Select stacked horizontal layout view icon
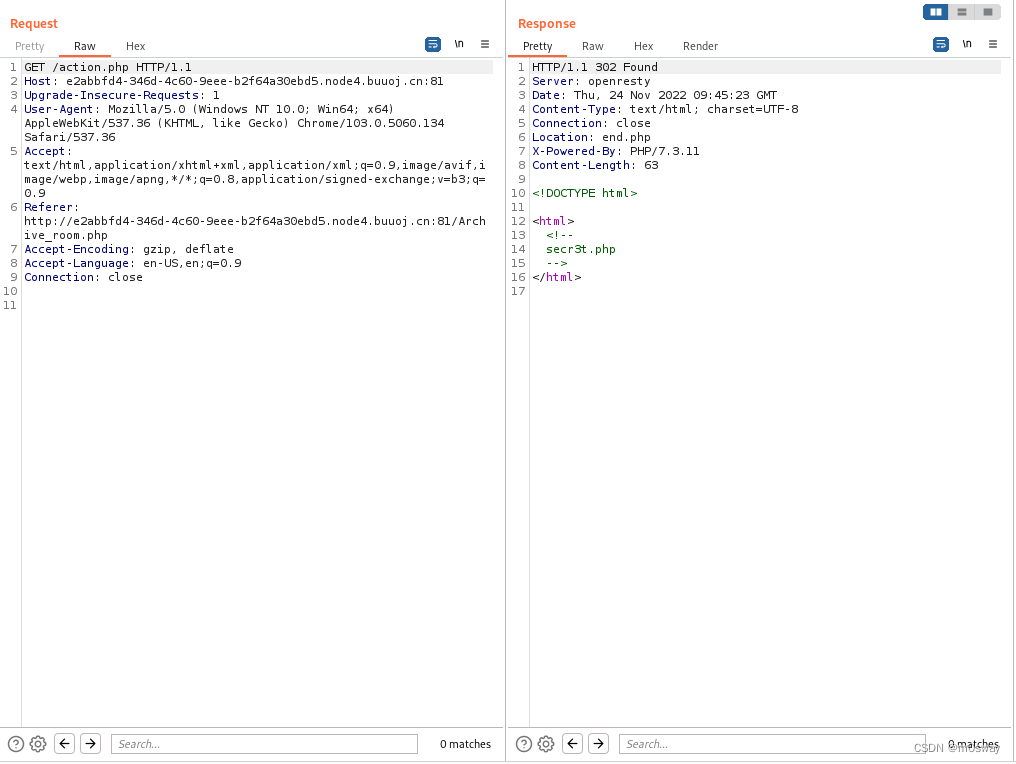Image resolution: width=1016 pixels, height=764 pixels. click(x=962, y=12)
